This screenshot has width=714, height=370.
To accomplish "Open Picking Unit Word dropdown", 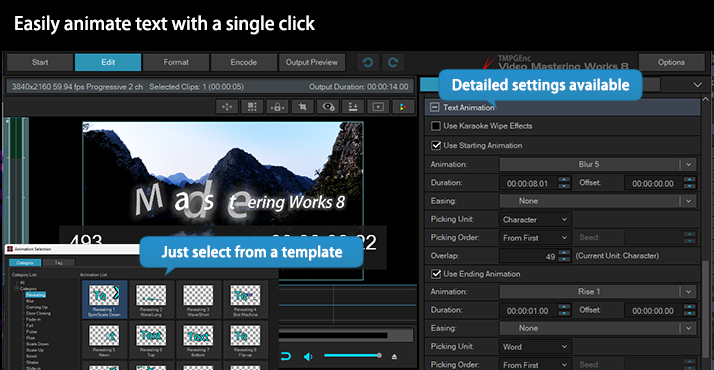I will click(535, 347).
